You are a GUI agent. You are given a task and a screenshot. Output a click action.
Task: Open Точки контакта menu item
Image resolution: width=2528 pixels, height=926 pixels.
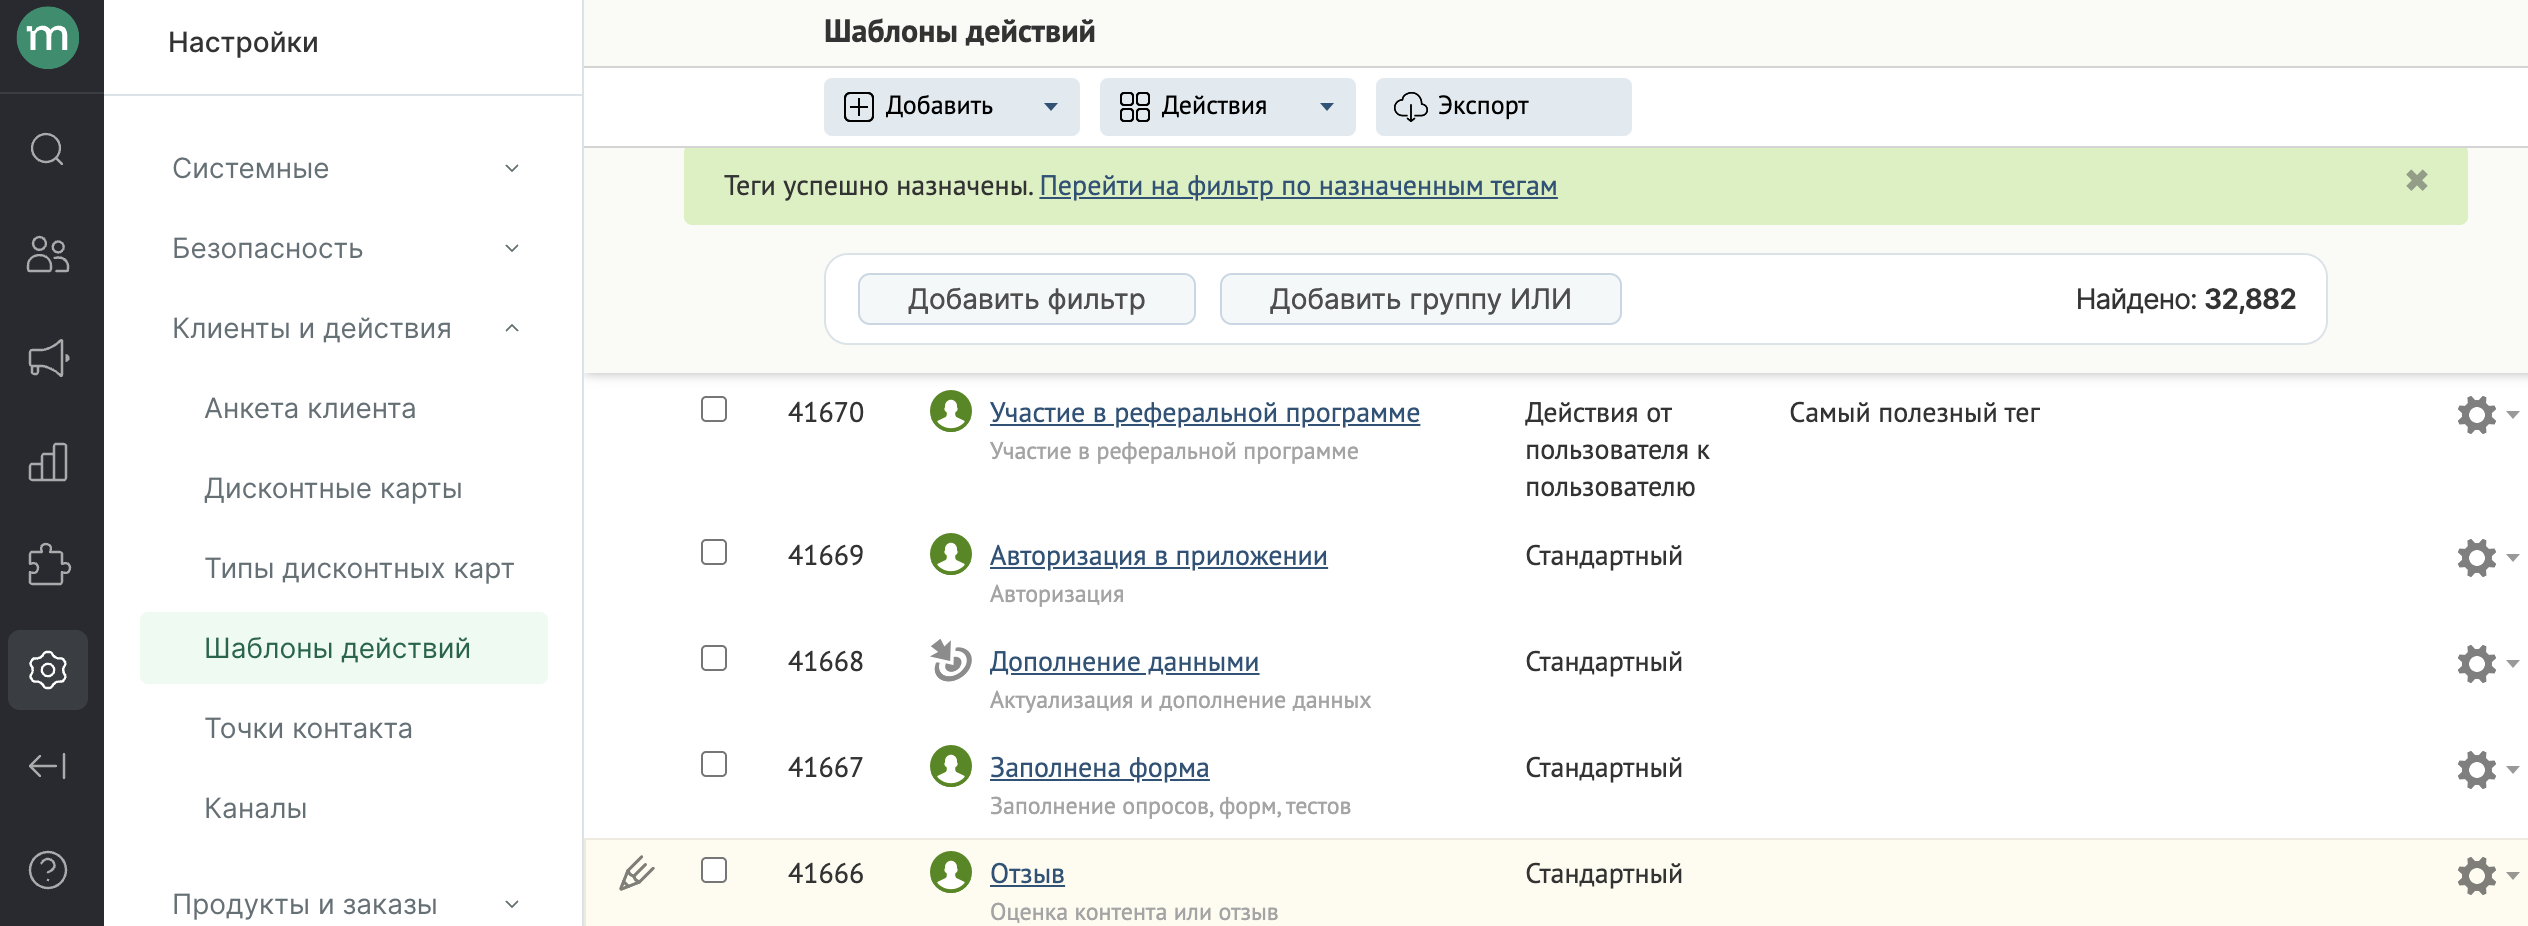(x=308, y=728)
